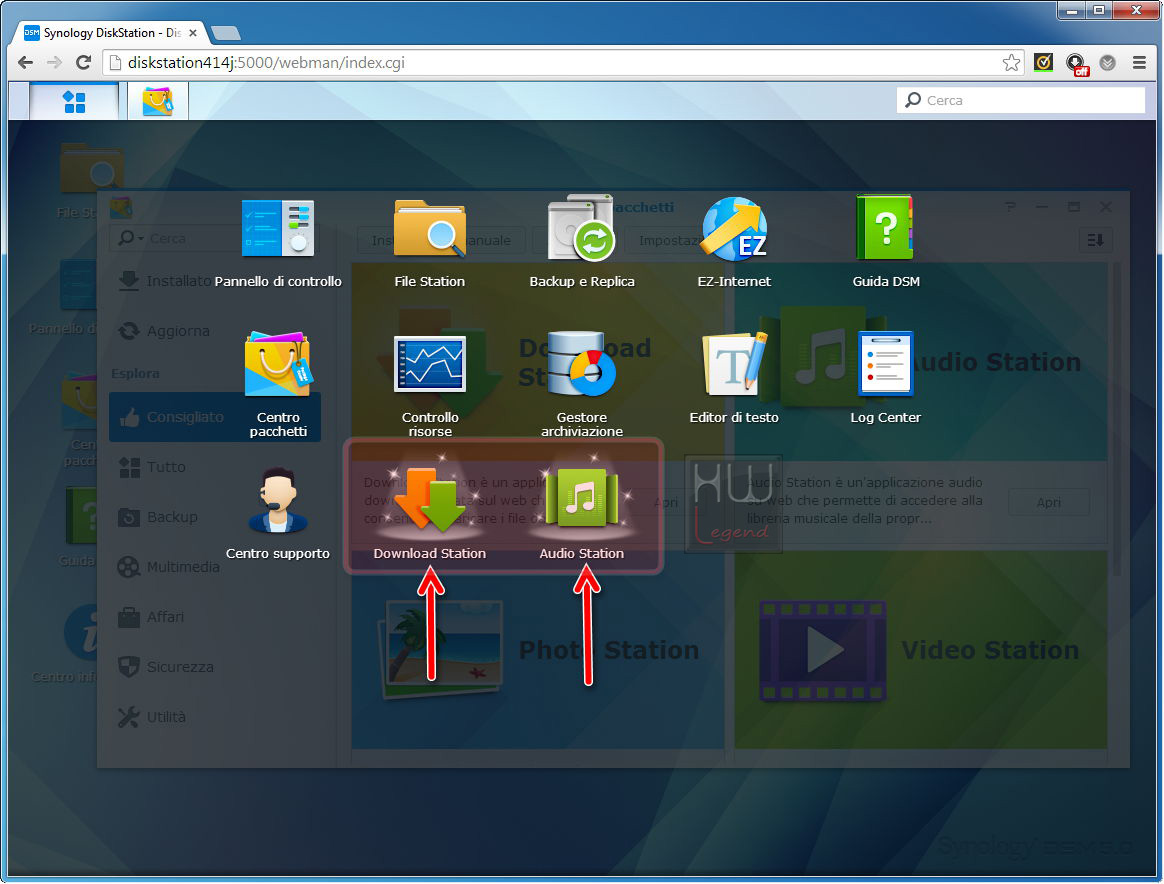Click browser back arrow
This screenshot has height=884, width=1164.
pyautogui.click(x=25, y=62)
